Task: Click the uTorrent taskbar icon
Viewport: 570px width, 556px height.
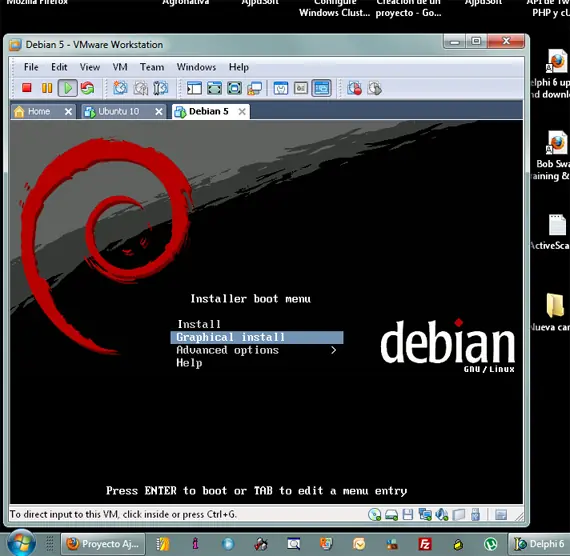Action: 490,544
